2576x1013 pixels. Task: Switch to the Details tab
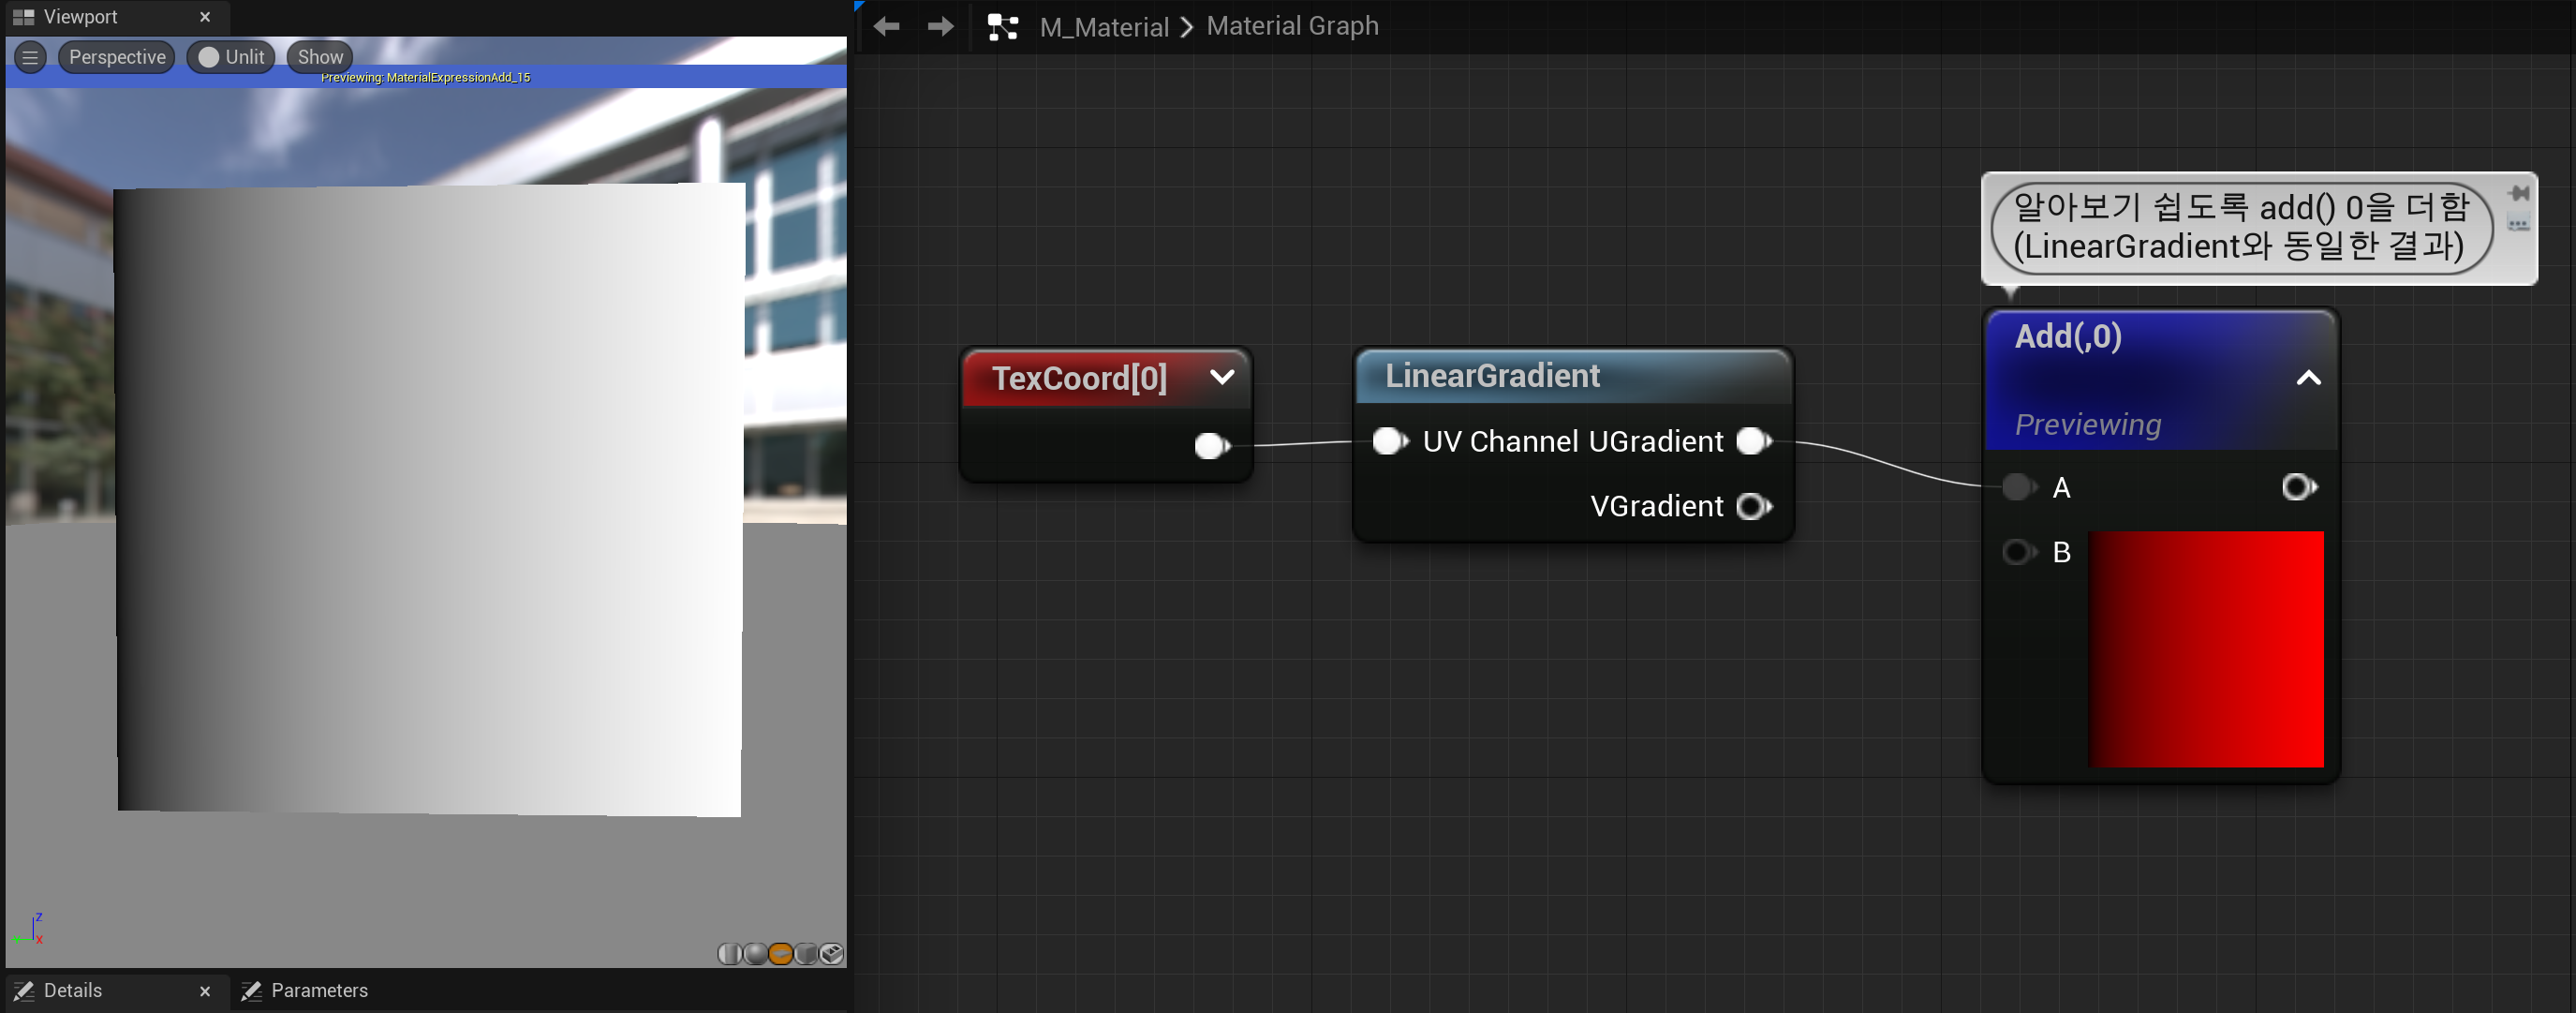(72, 990)
